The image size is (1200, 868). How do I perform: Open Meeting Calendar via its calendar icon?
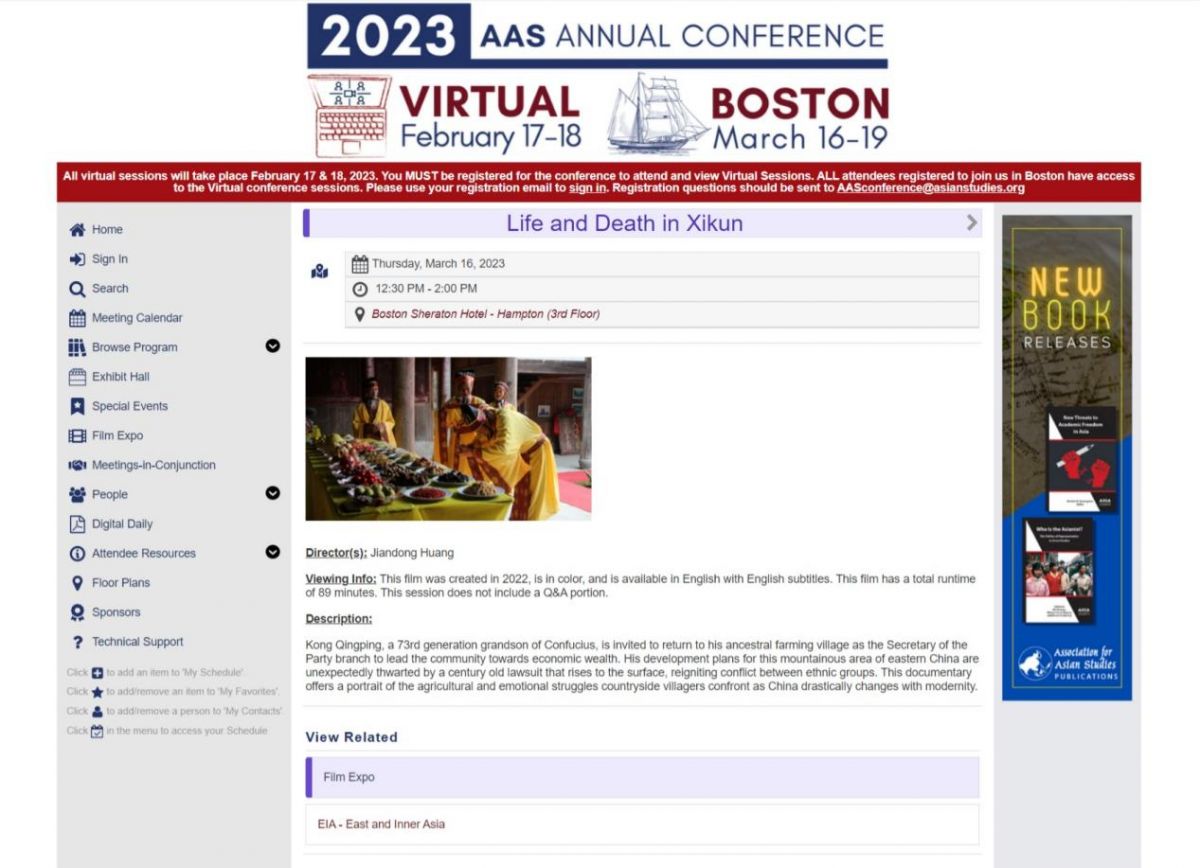[x=77, y=318]
